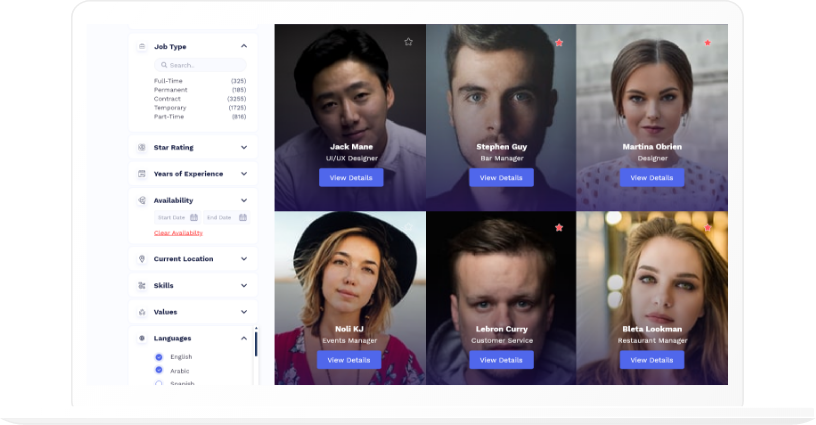
Task: Click the Start Date input field
Action: coord(177,217)
